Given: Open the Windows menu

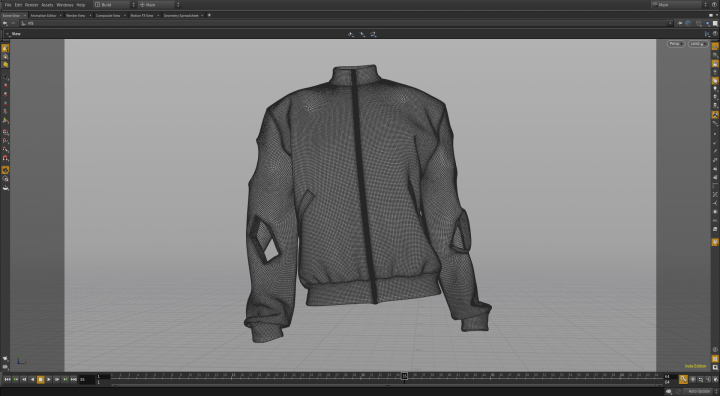Looking at the screenshot, I should (x=65, y=5).
